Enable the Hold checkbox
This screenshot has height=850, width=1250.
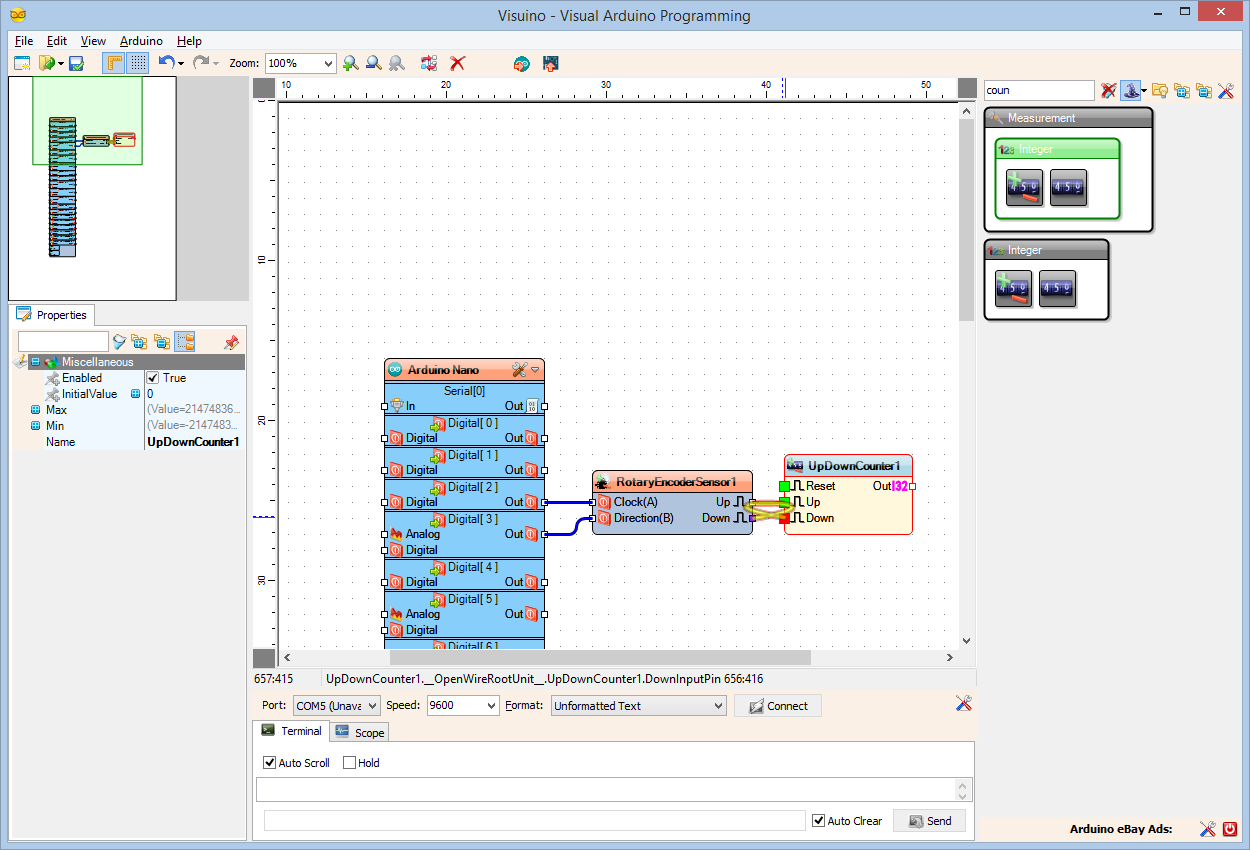pyautogui.click(x=349, y=763)
